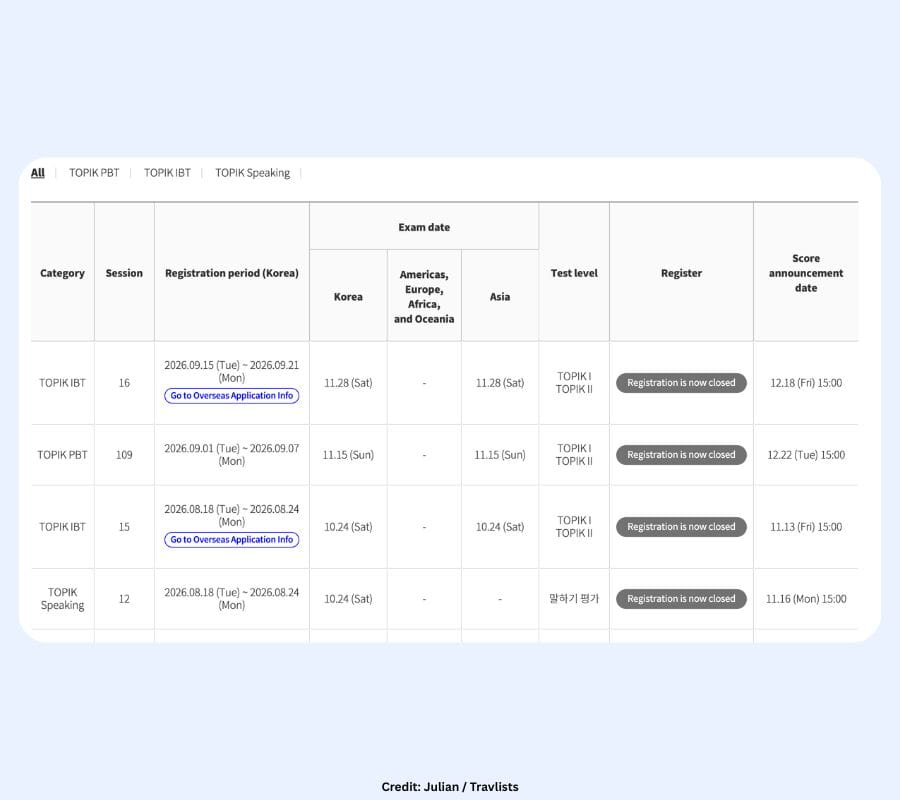The width and height of the screenshot is (900, 800).
Task: Click Korea exam date 11.28 (Sat)
Action: [x=348, y=383]
